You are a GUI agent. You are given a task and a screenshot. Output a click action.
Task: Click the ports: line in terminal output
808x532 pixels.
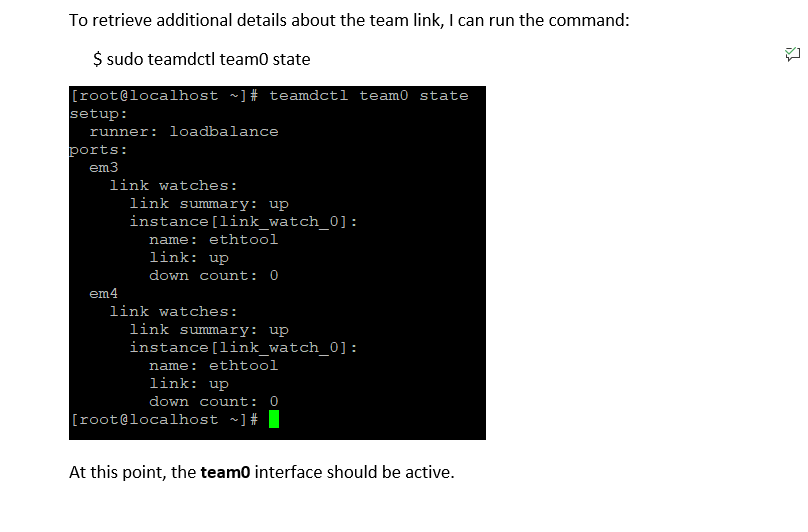coord(98,150)
